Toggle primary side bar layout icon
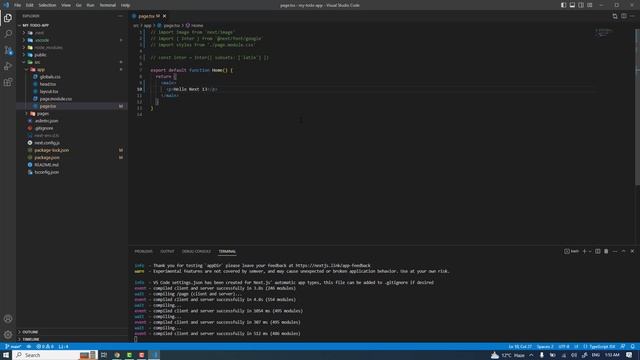Viewport: 640px width, 360px height. pos(563,5)
